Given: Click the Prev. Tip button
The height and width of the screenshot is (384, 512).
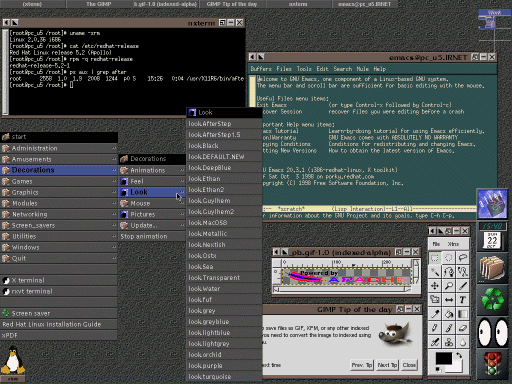Looking at the screenshot, I should click(362, 365).
